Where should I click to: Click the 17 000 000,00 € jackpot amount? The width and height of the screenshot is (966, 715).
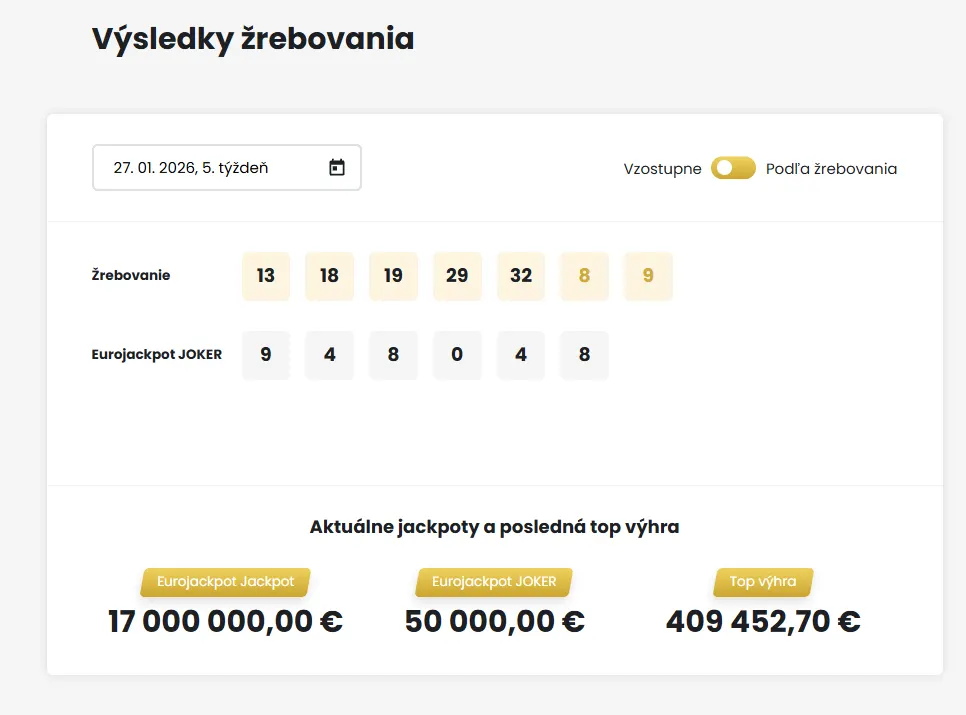(x=224, y=620)
